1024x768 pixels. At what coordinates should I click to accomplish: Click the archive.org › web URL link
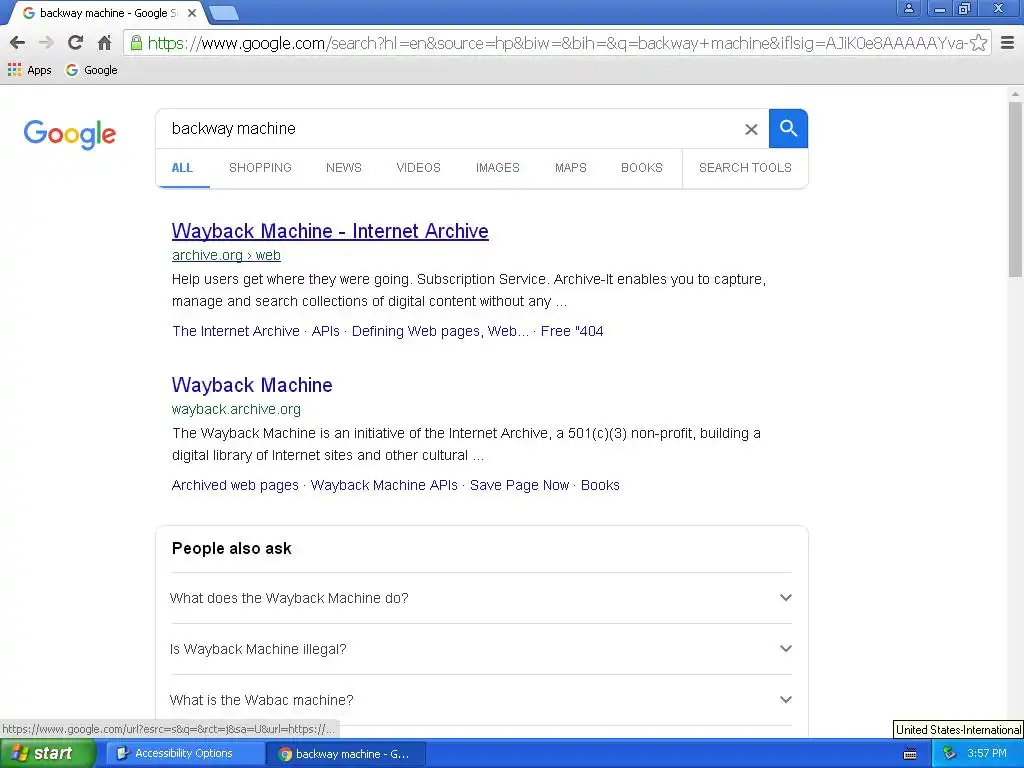(226, 255)
